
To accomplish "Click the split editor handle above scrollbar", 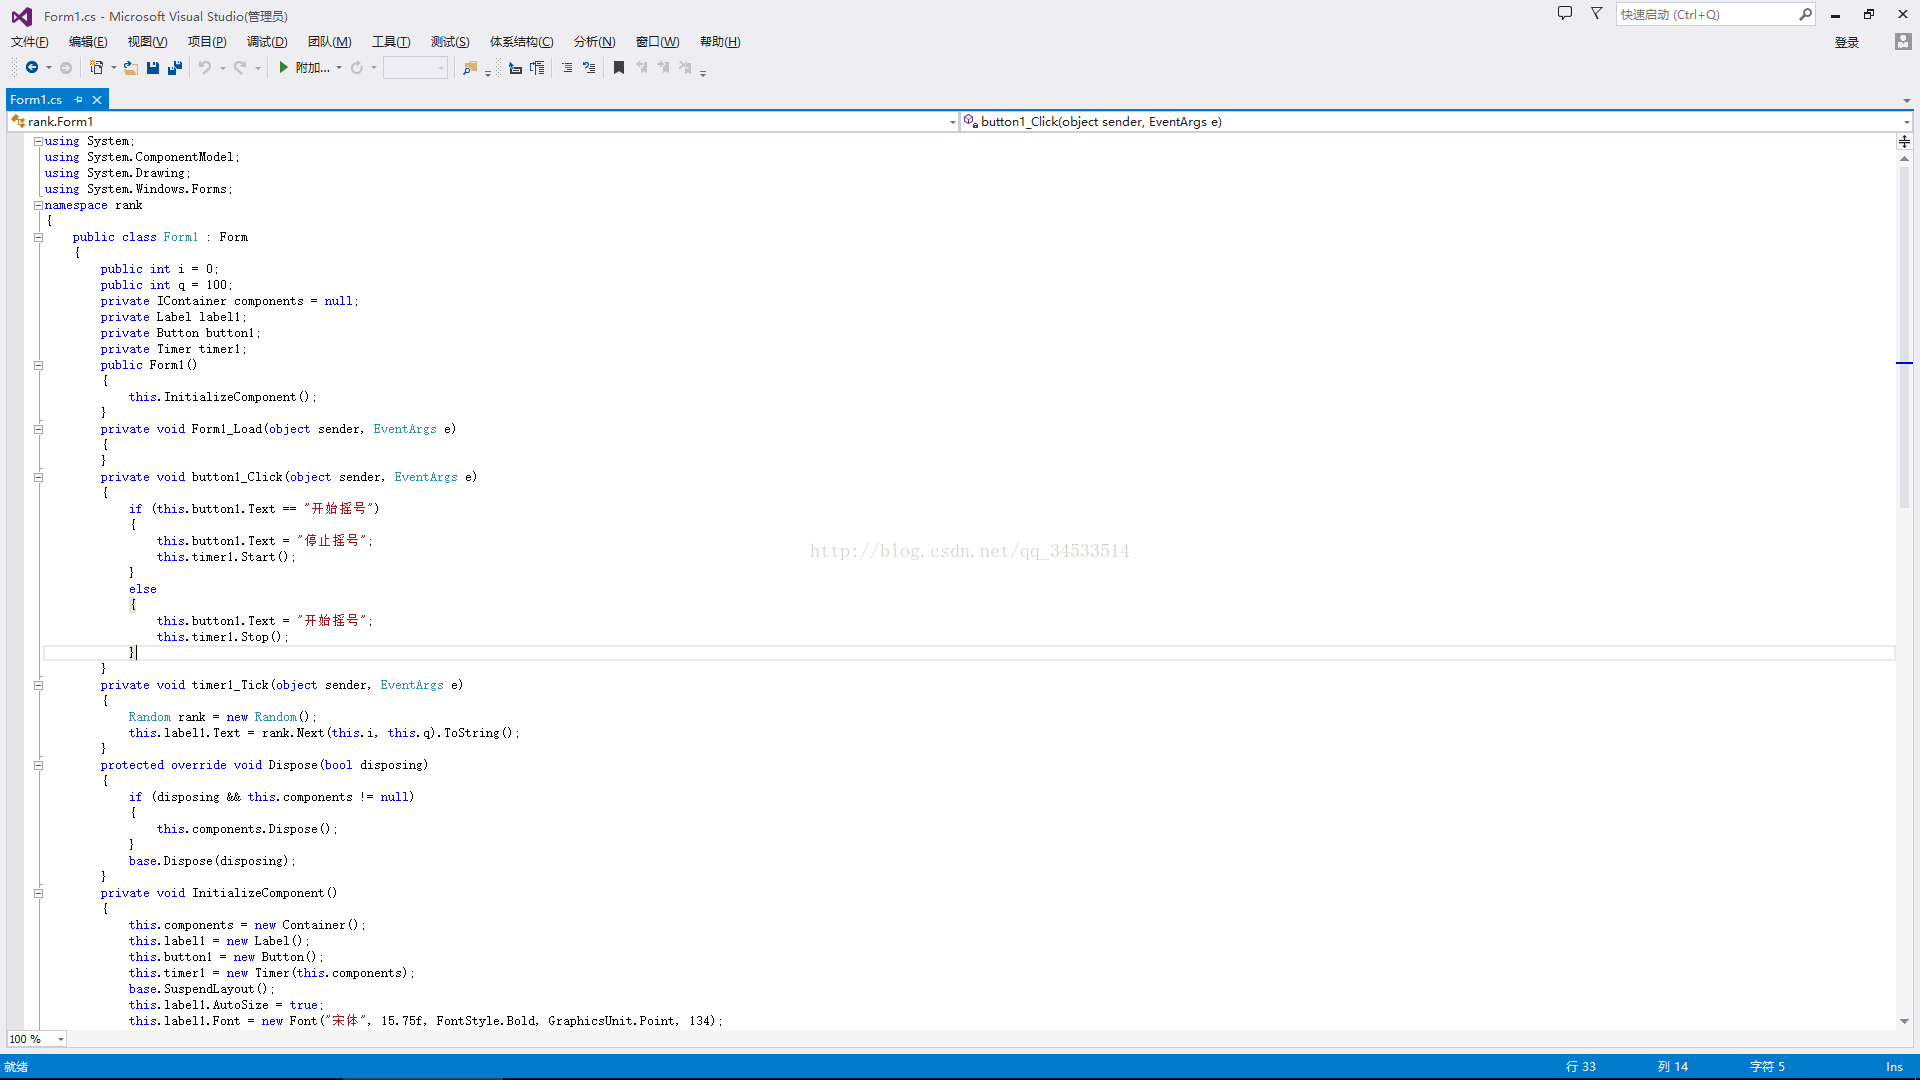I will tap(1904, 142).
